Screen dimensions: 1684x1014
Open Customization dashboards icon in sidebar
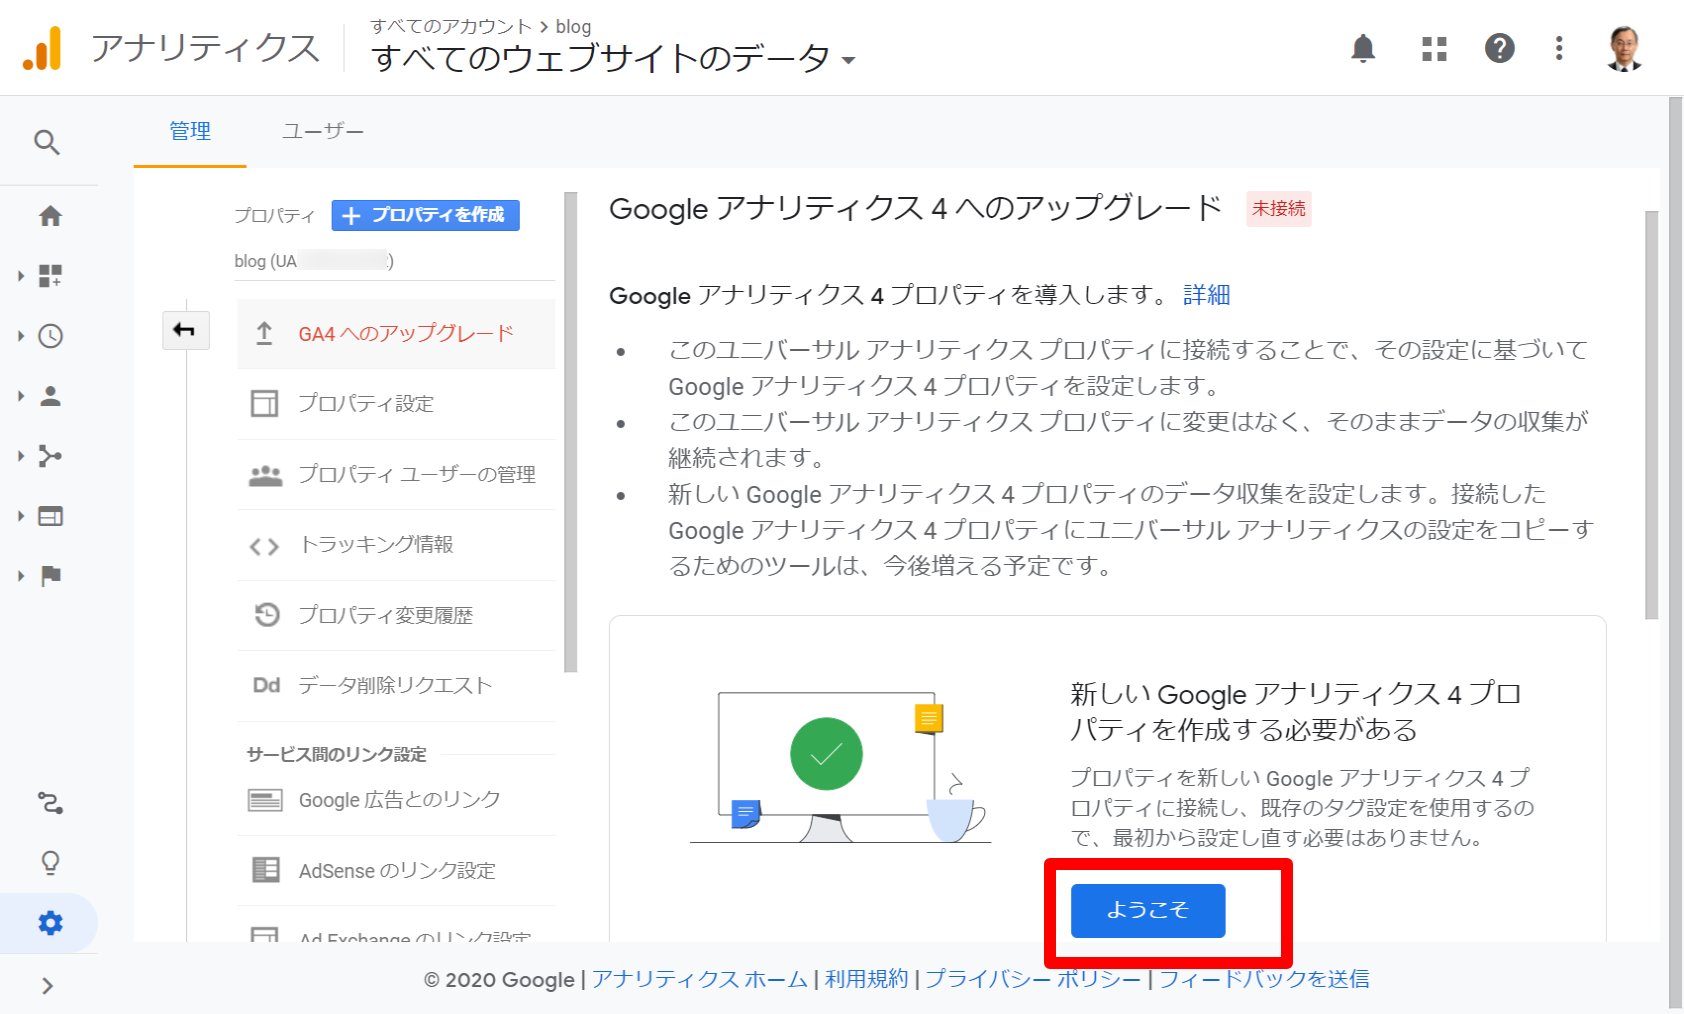pos(50,276)
